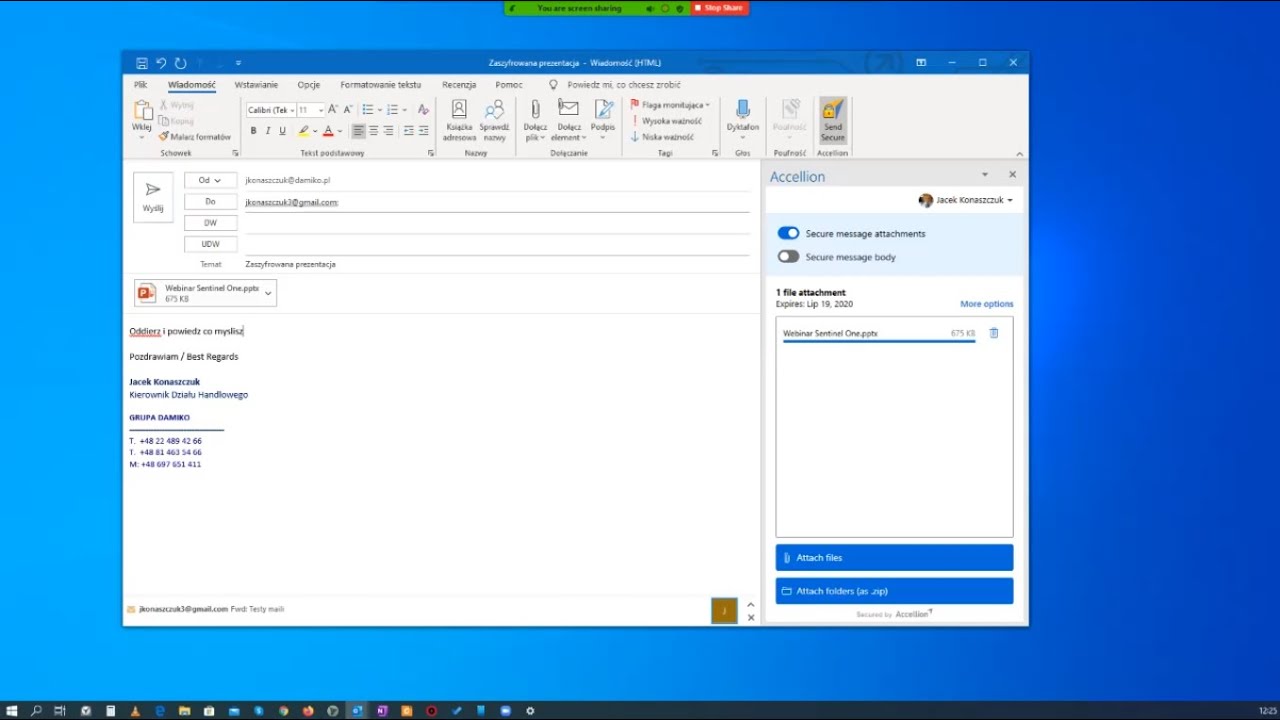The image size is (1280, 720).
Task: Open VLC from the taskbar
Action: pyautogui.click(x=135, y=711)
